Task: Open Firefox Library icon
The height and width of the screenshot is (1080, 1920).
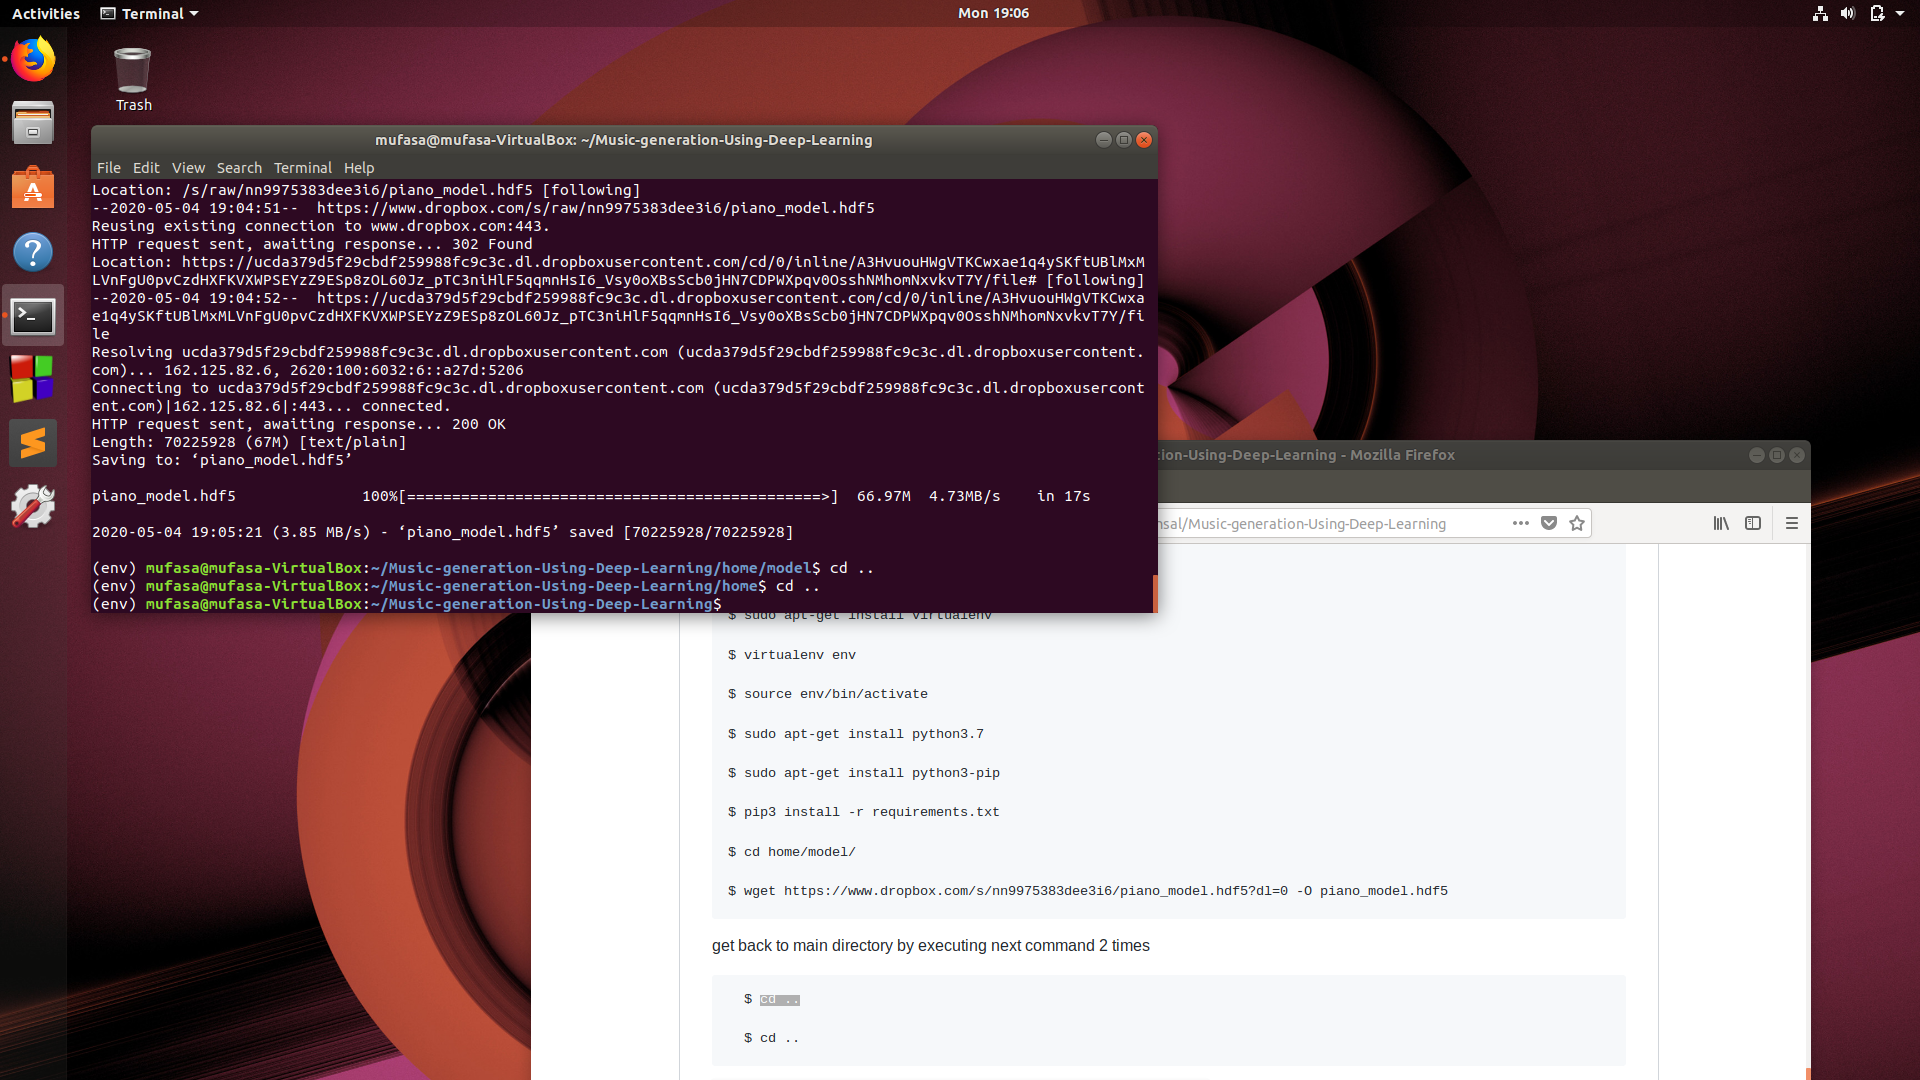Action: pos(1721,523)
